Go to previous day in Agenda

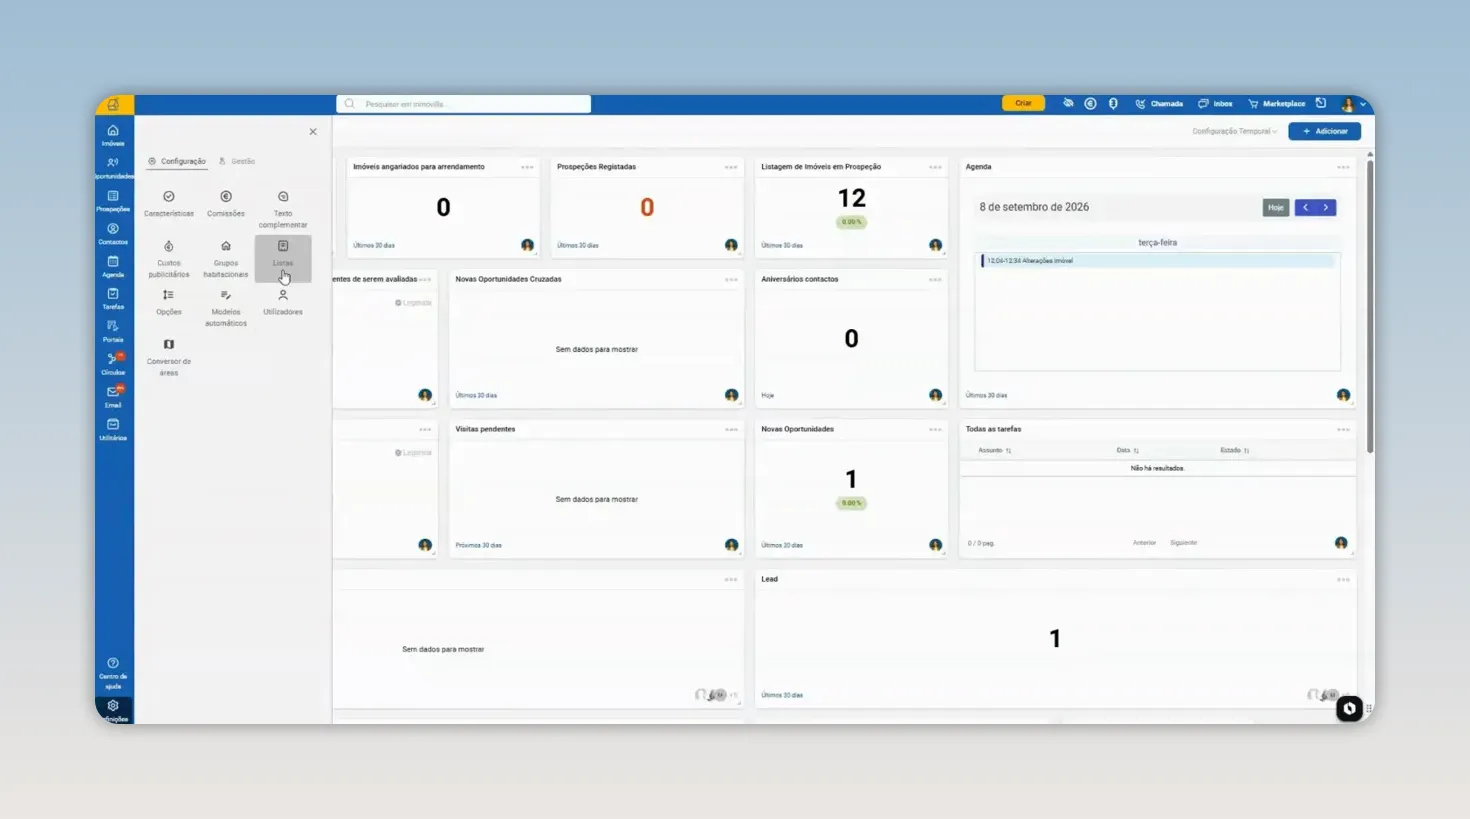(1305, 207)
